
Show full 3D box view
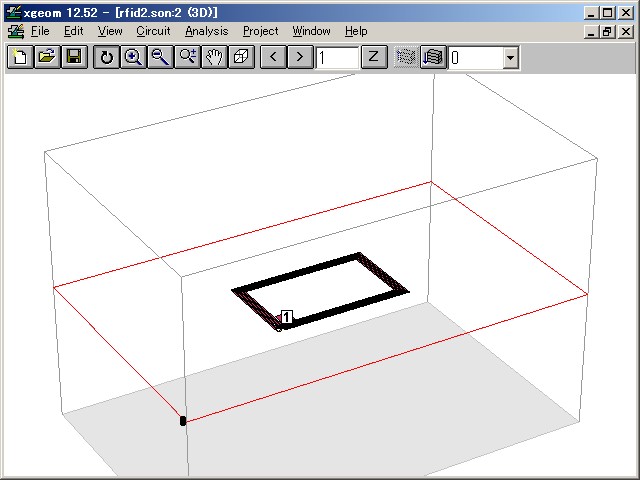tap(241, 57)
